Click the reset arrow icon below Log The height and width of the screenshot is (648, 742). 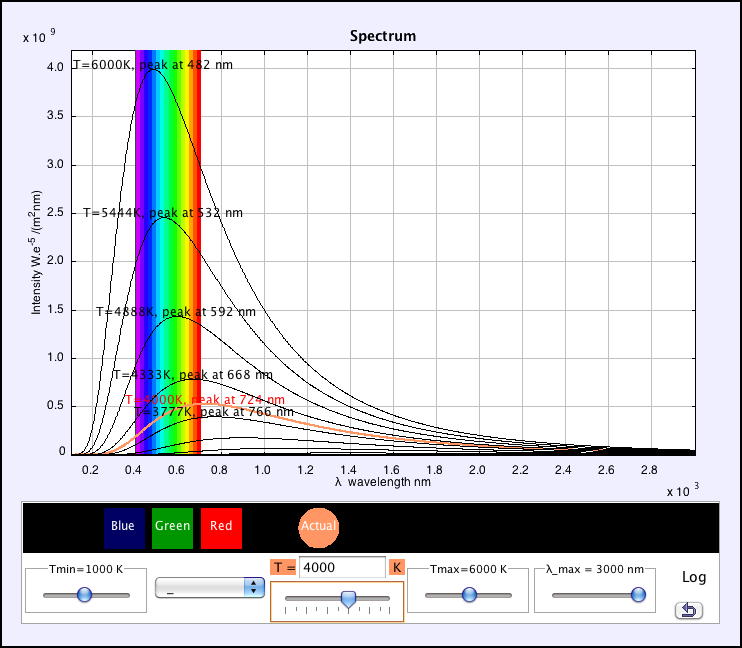click(x=688, y=610)
